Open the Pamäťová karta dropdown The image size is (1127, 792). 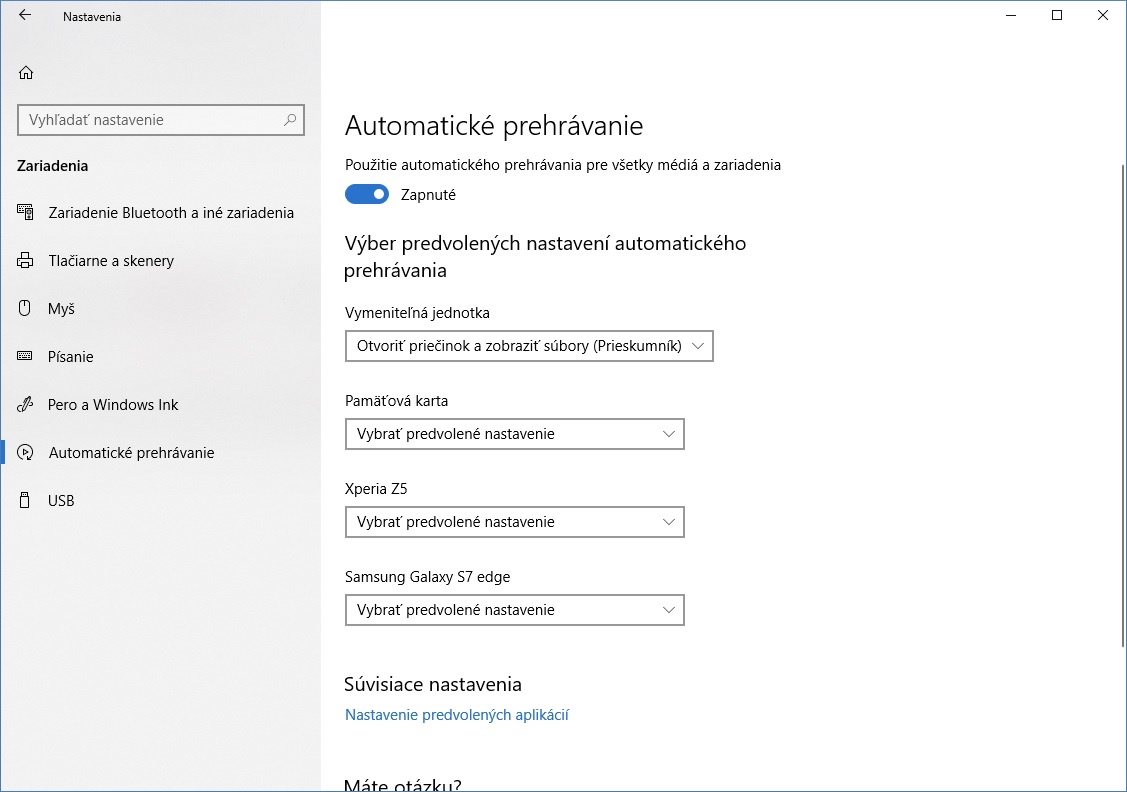515,434
